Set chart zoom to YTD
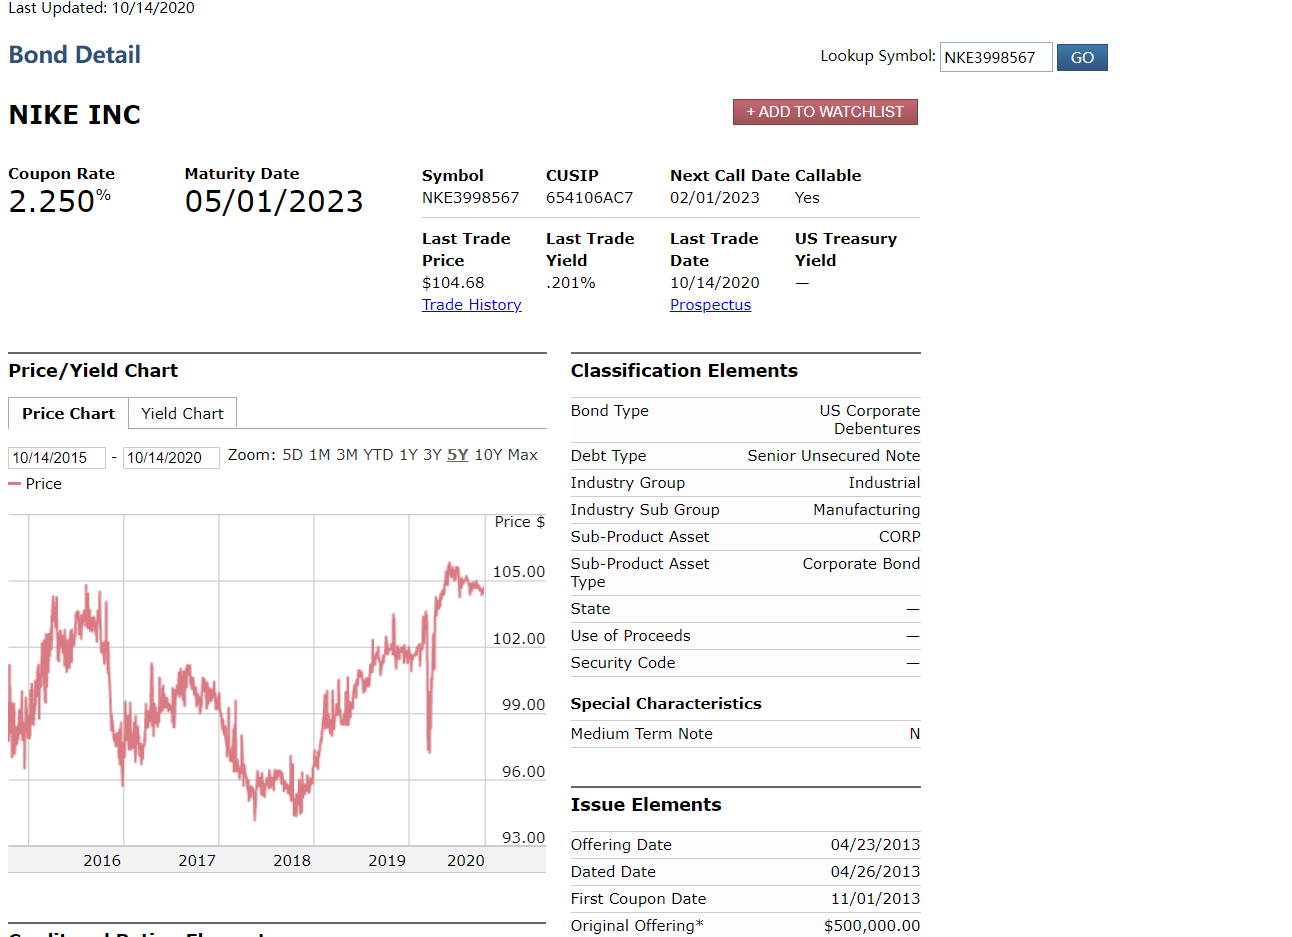Viewport: 1292px width, 937px height. pos(378,455)
